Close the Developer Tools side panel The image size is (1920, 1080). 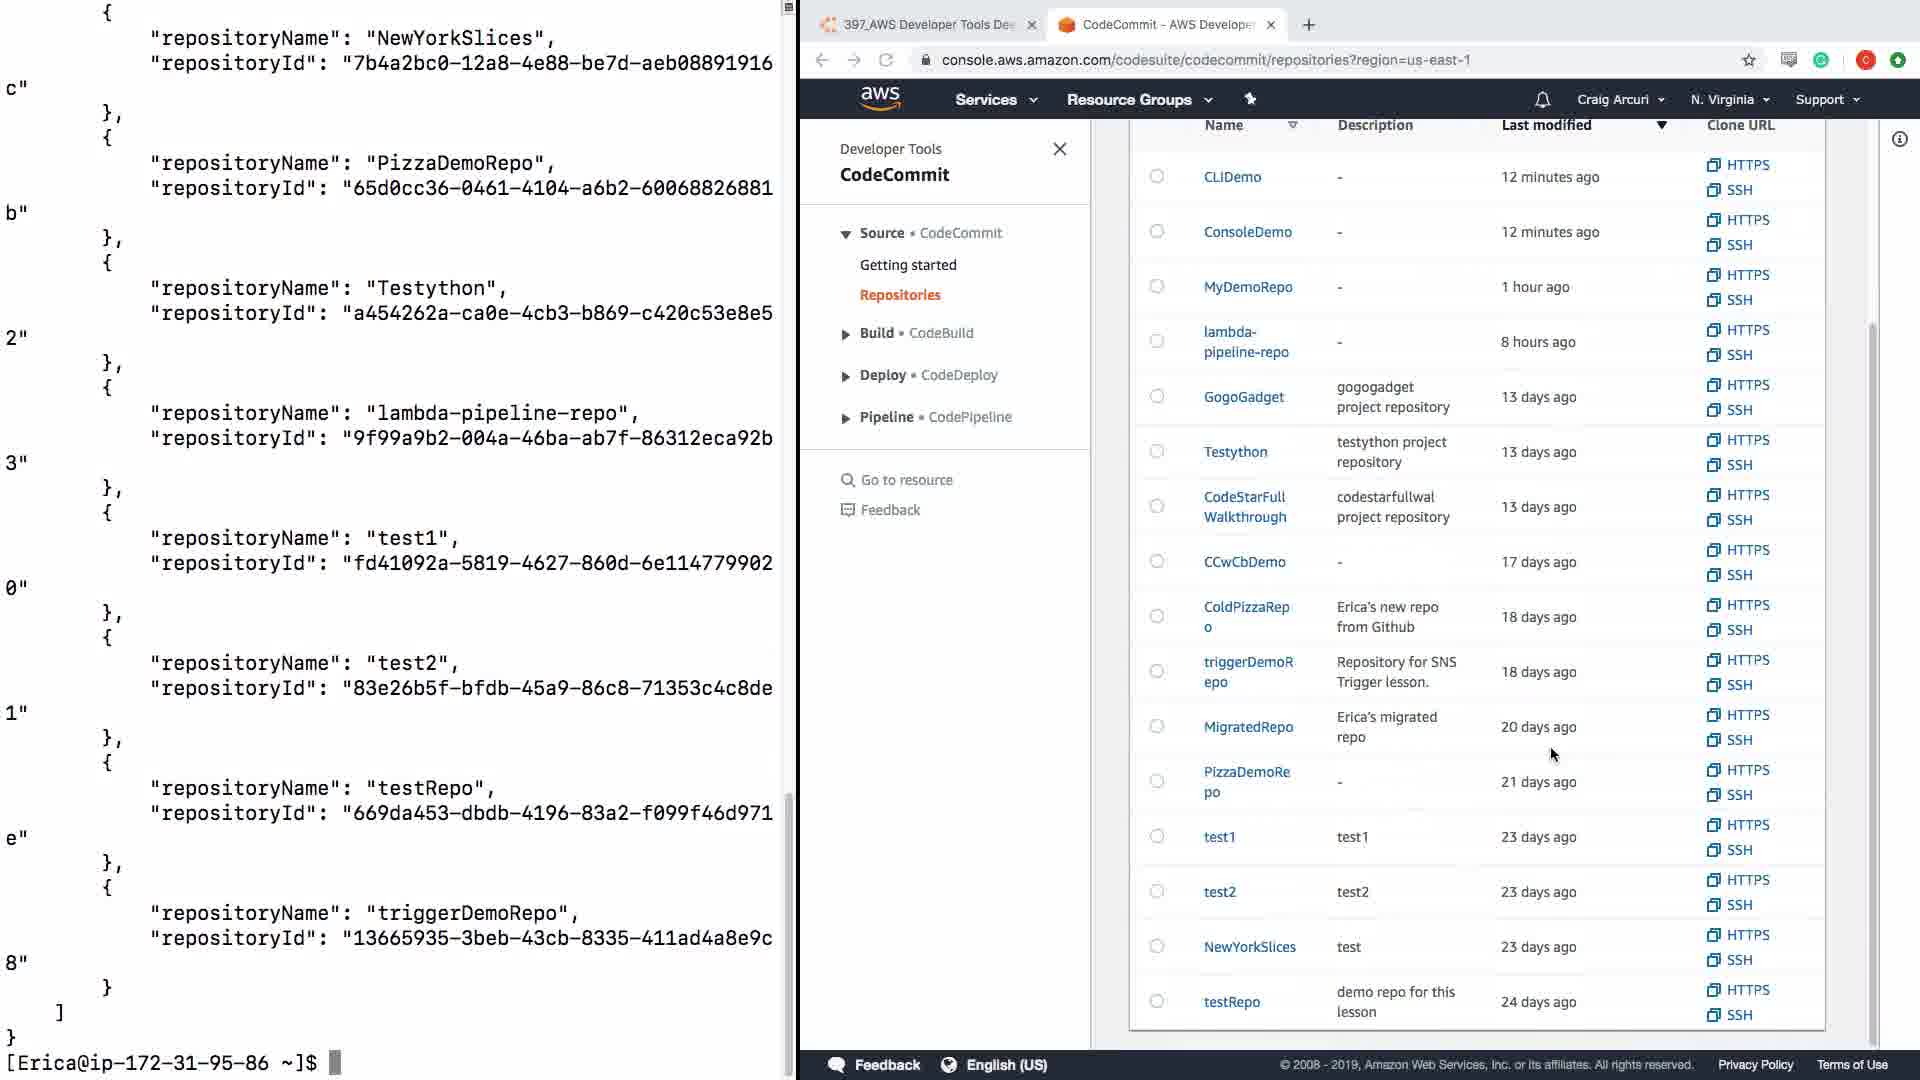pos(1059,149)
